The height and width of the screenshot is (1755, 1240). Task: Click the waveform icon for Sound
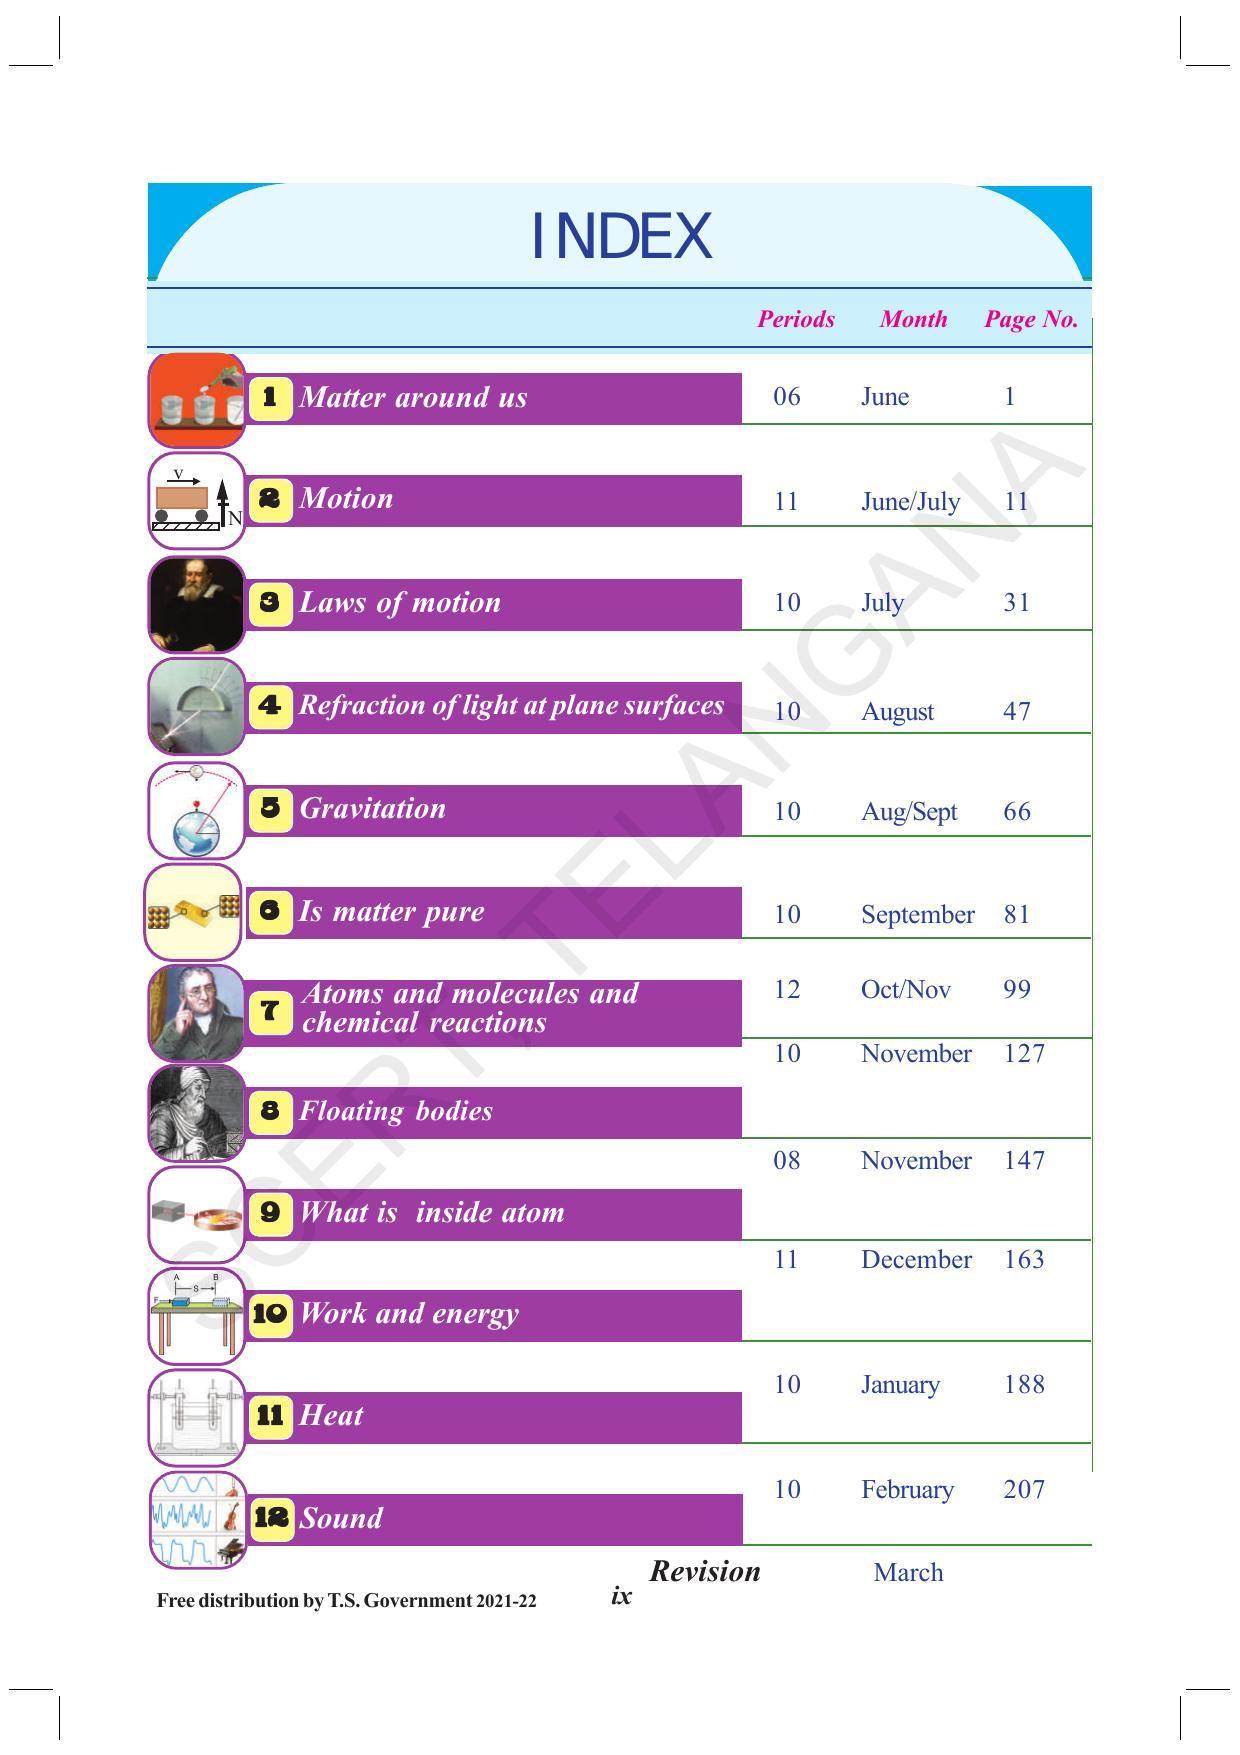tap(198, 1520)
